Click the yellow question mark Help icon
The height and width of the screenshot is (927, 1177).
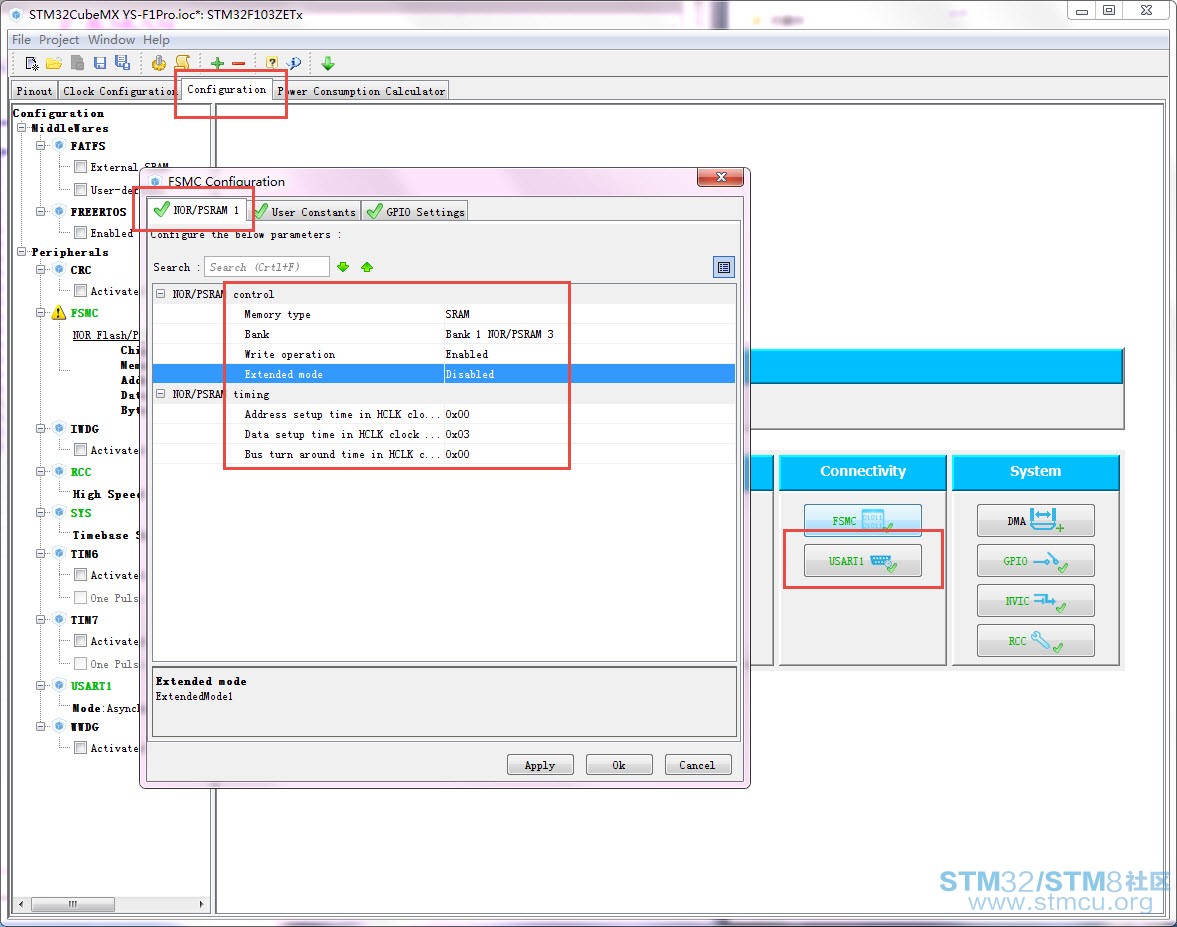(x=272, y=63)
